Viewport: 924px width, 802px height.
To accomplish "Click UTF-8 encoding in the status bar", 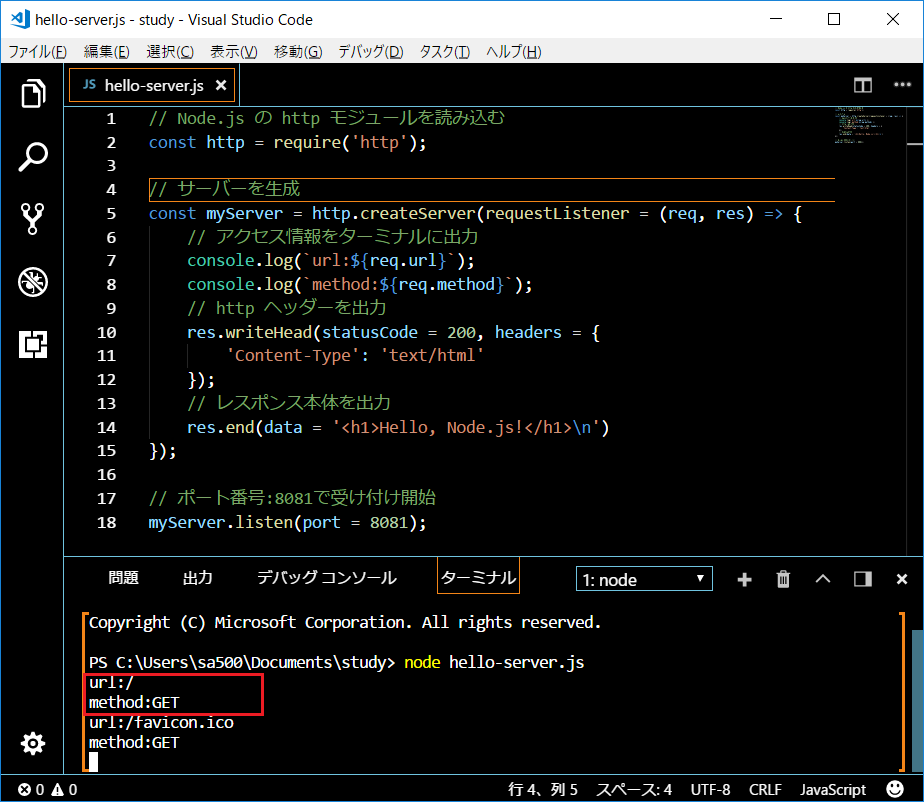I will pos(710,789).
